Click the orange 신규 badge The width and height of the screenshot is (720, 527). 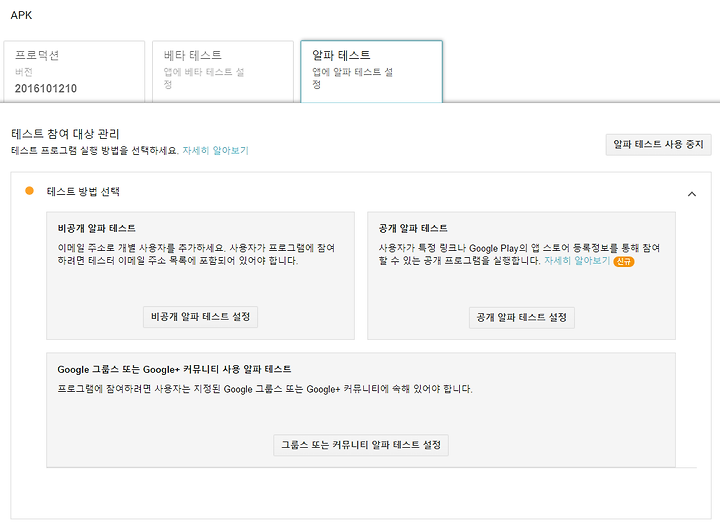point(624,262)
